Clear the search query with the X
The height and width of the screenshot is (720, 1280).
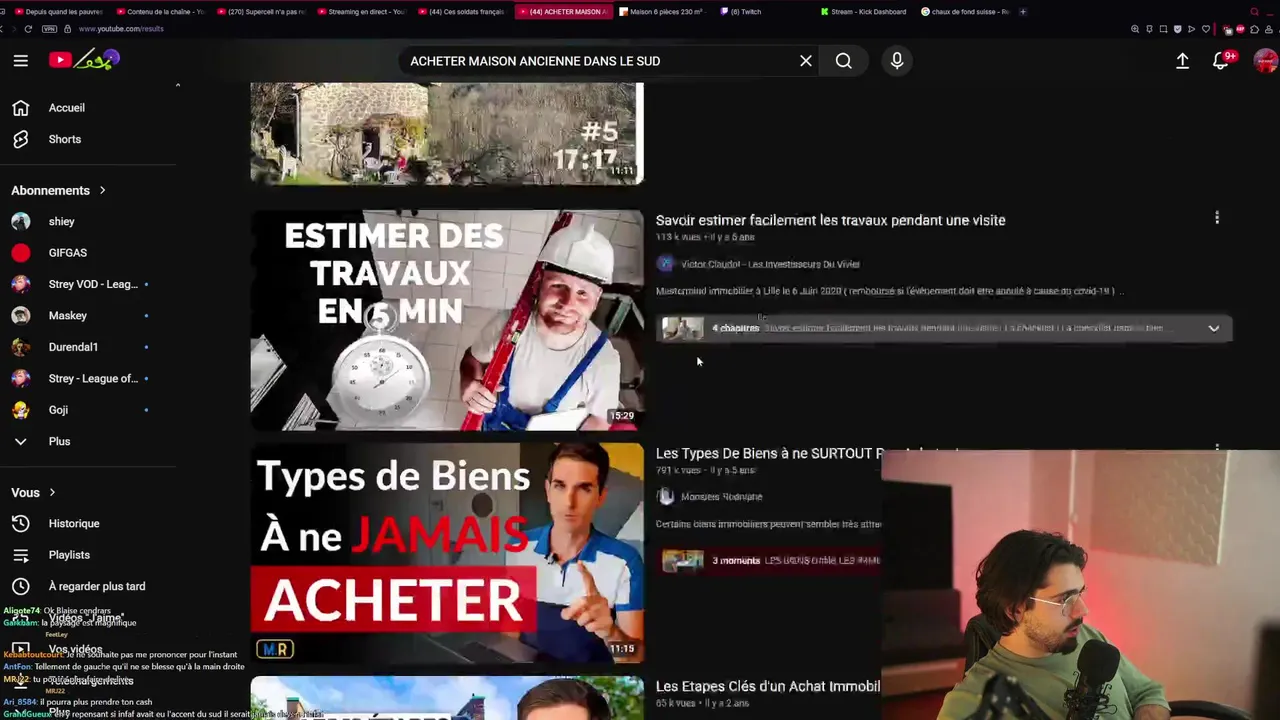806,61
